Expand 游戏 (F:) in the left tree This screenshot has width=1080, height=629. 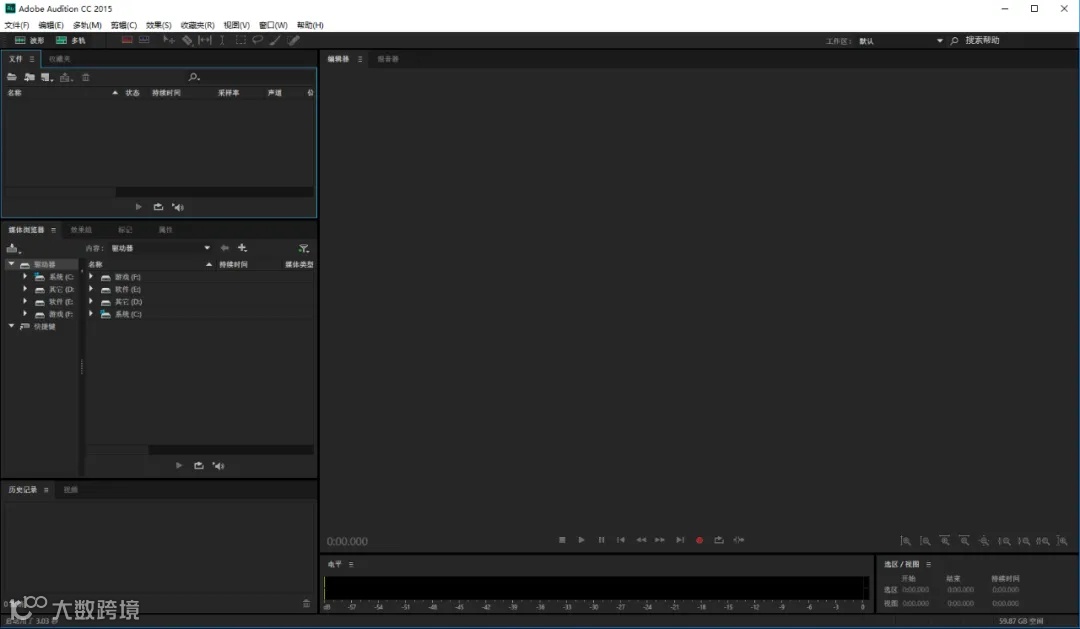click(x=25, y=313)
